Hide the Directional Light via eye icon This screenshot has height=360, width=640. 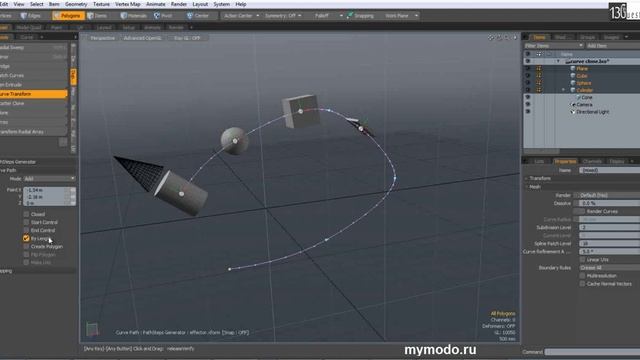coord(528,111)
